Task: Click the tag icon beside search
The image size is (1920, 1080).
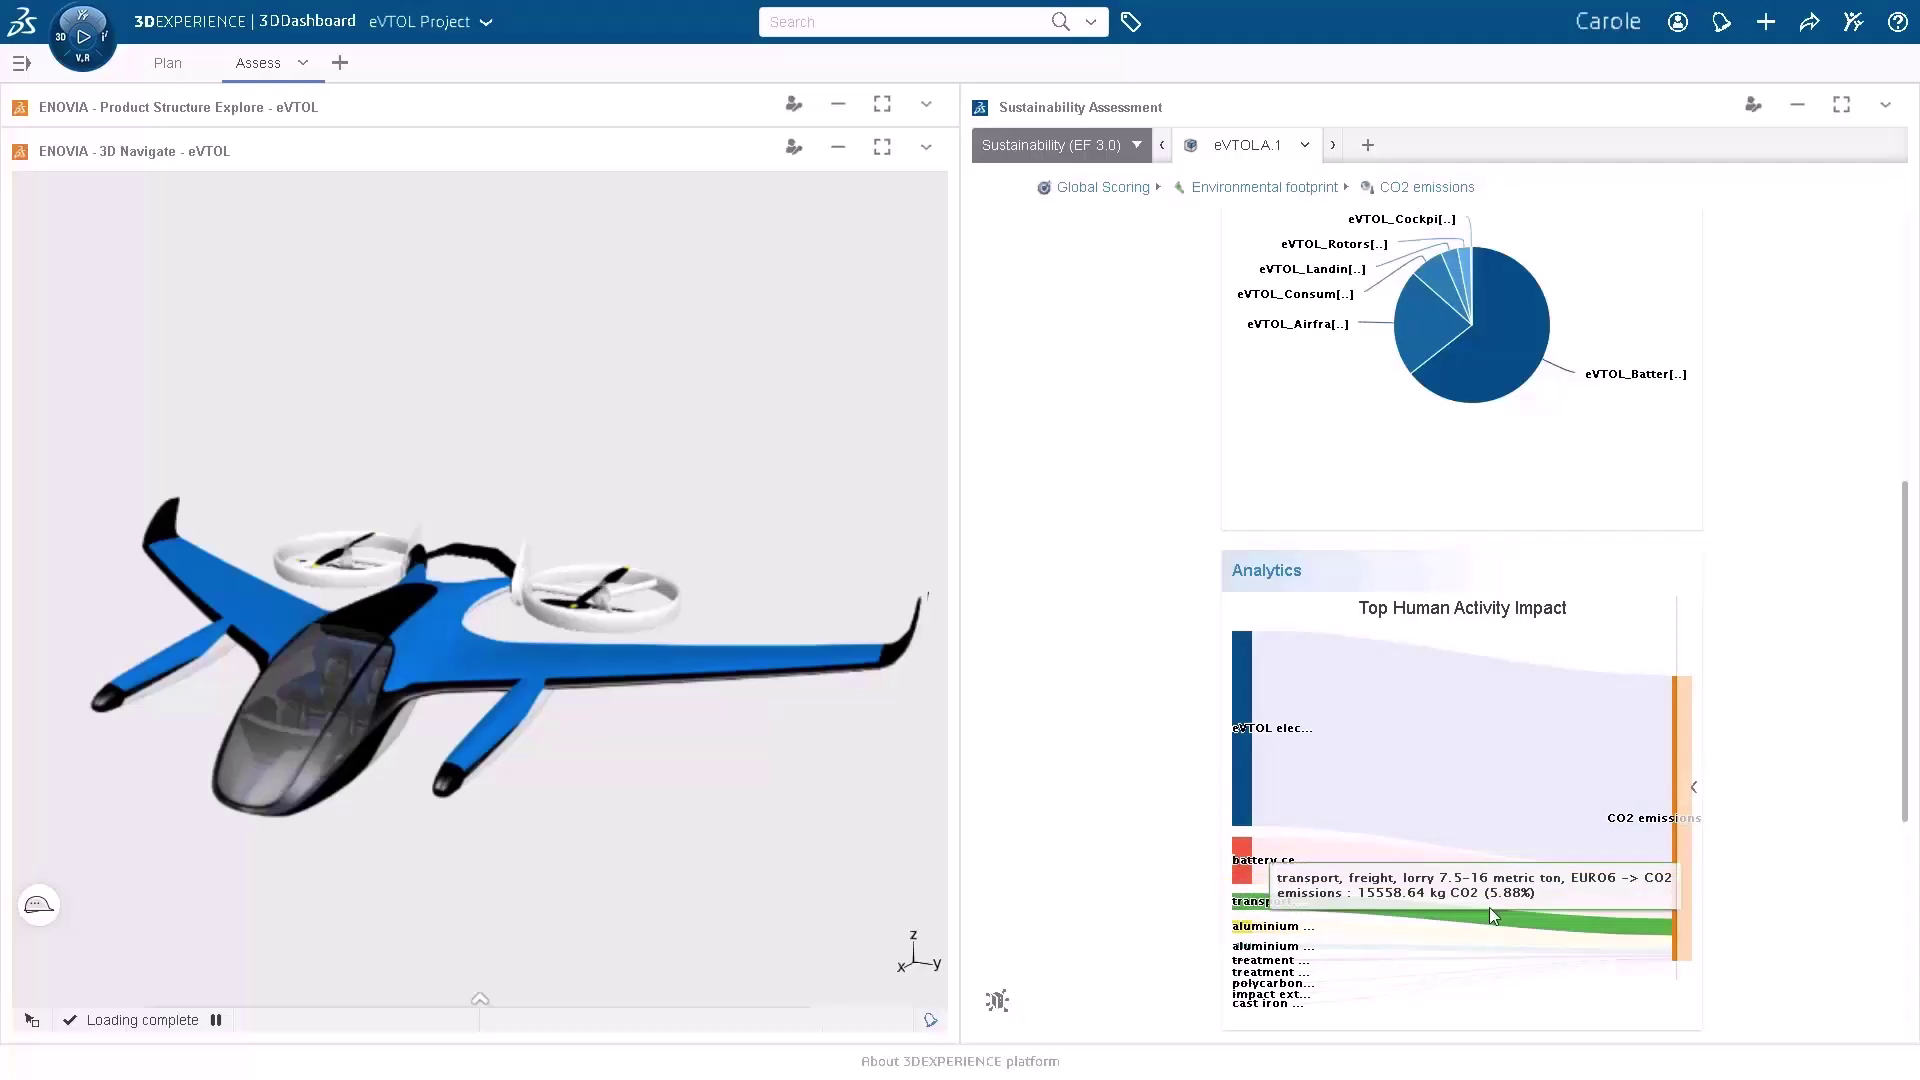Action: 1131,22
